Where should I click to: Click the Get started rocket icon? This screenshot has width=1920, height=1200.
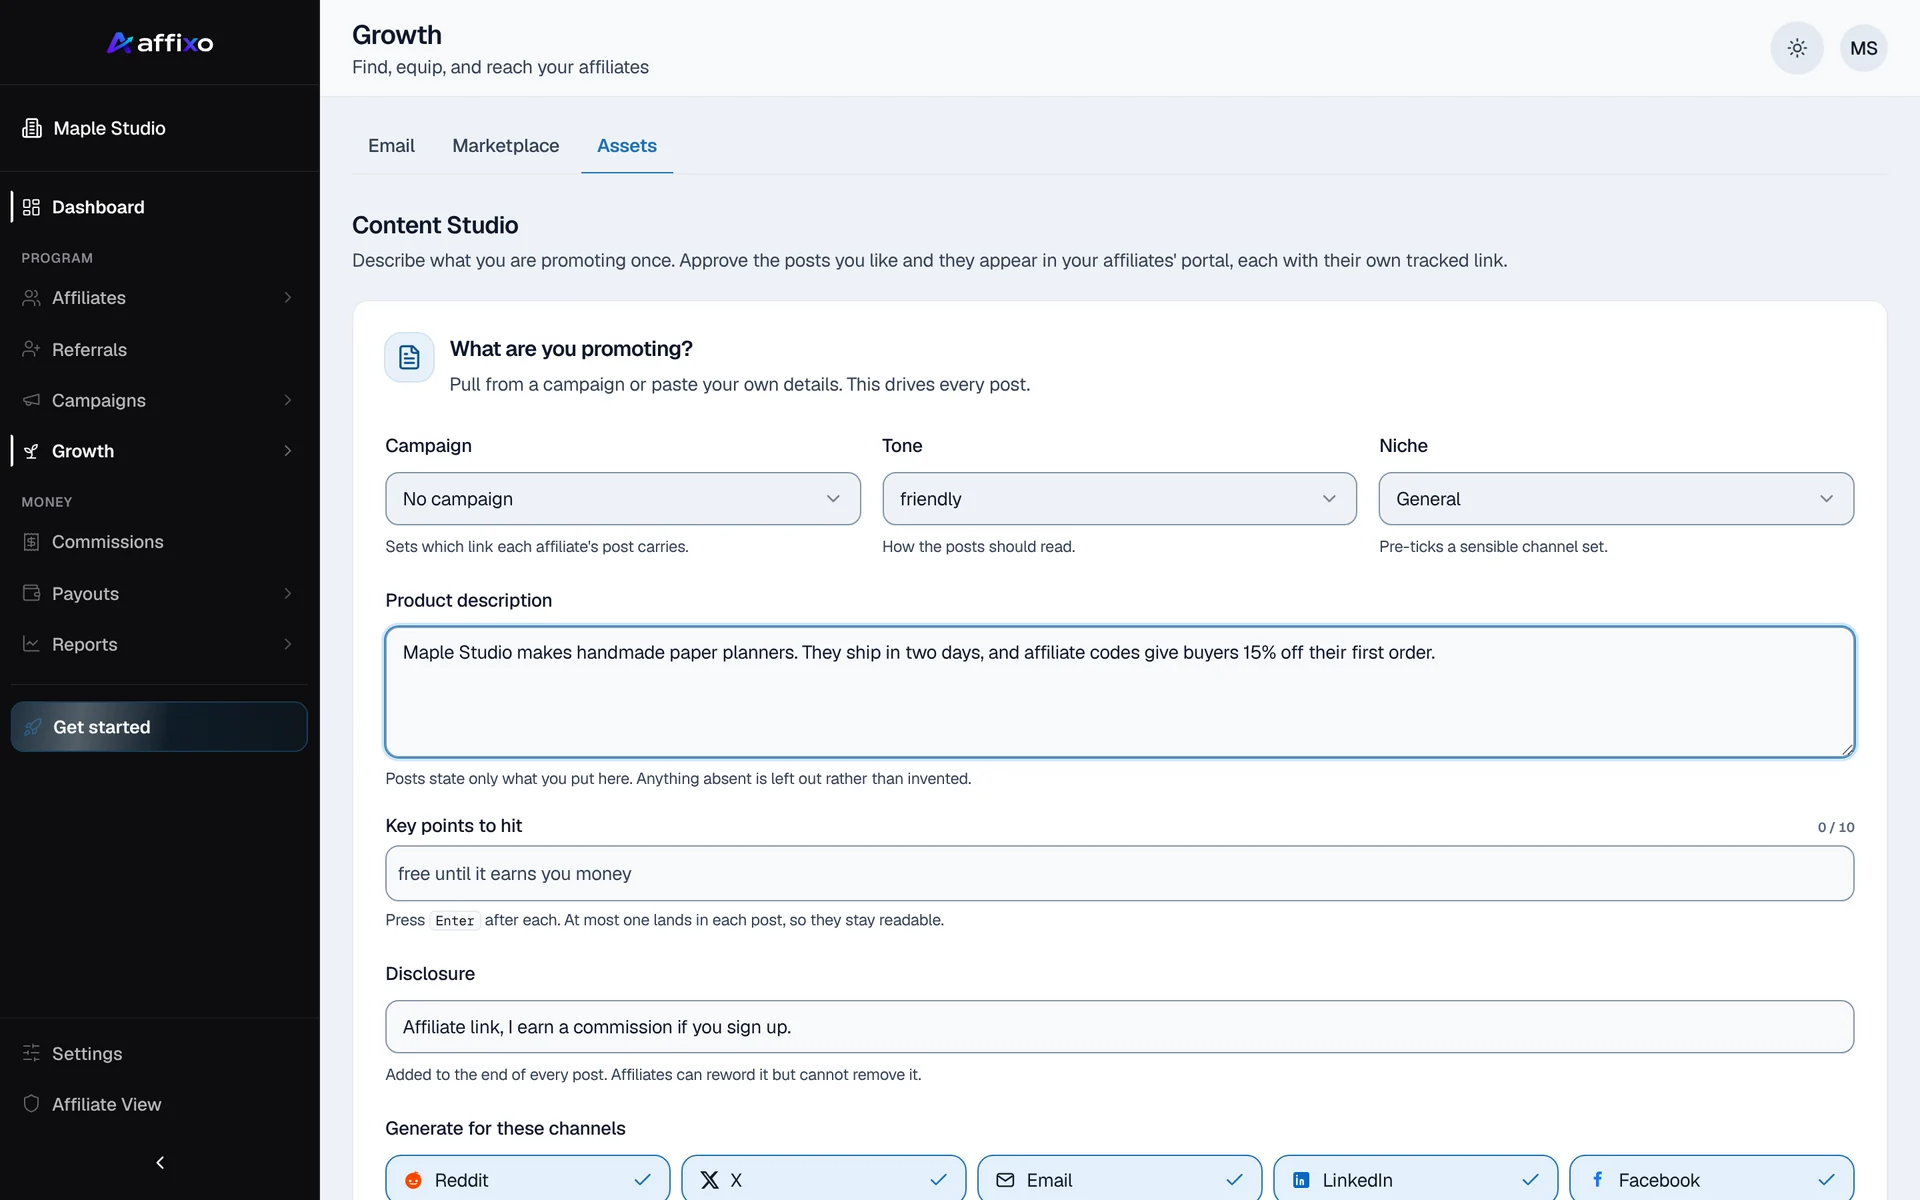32,727
